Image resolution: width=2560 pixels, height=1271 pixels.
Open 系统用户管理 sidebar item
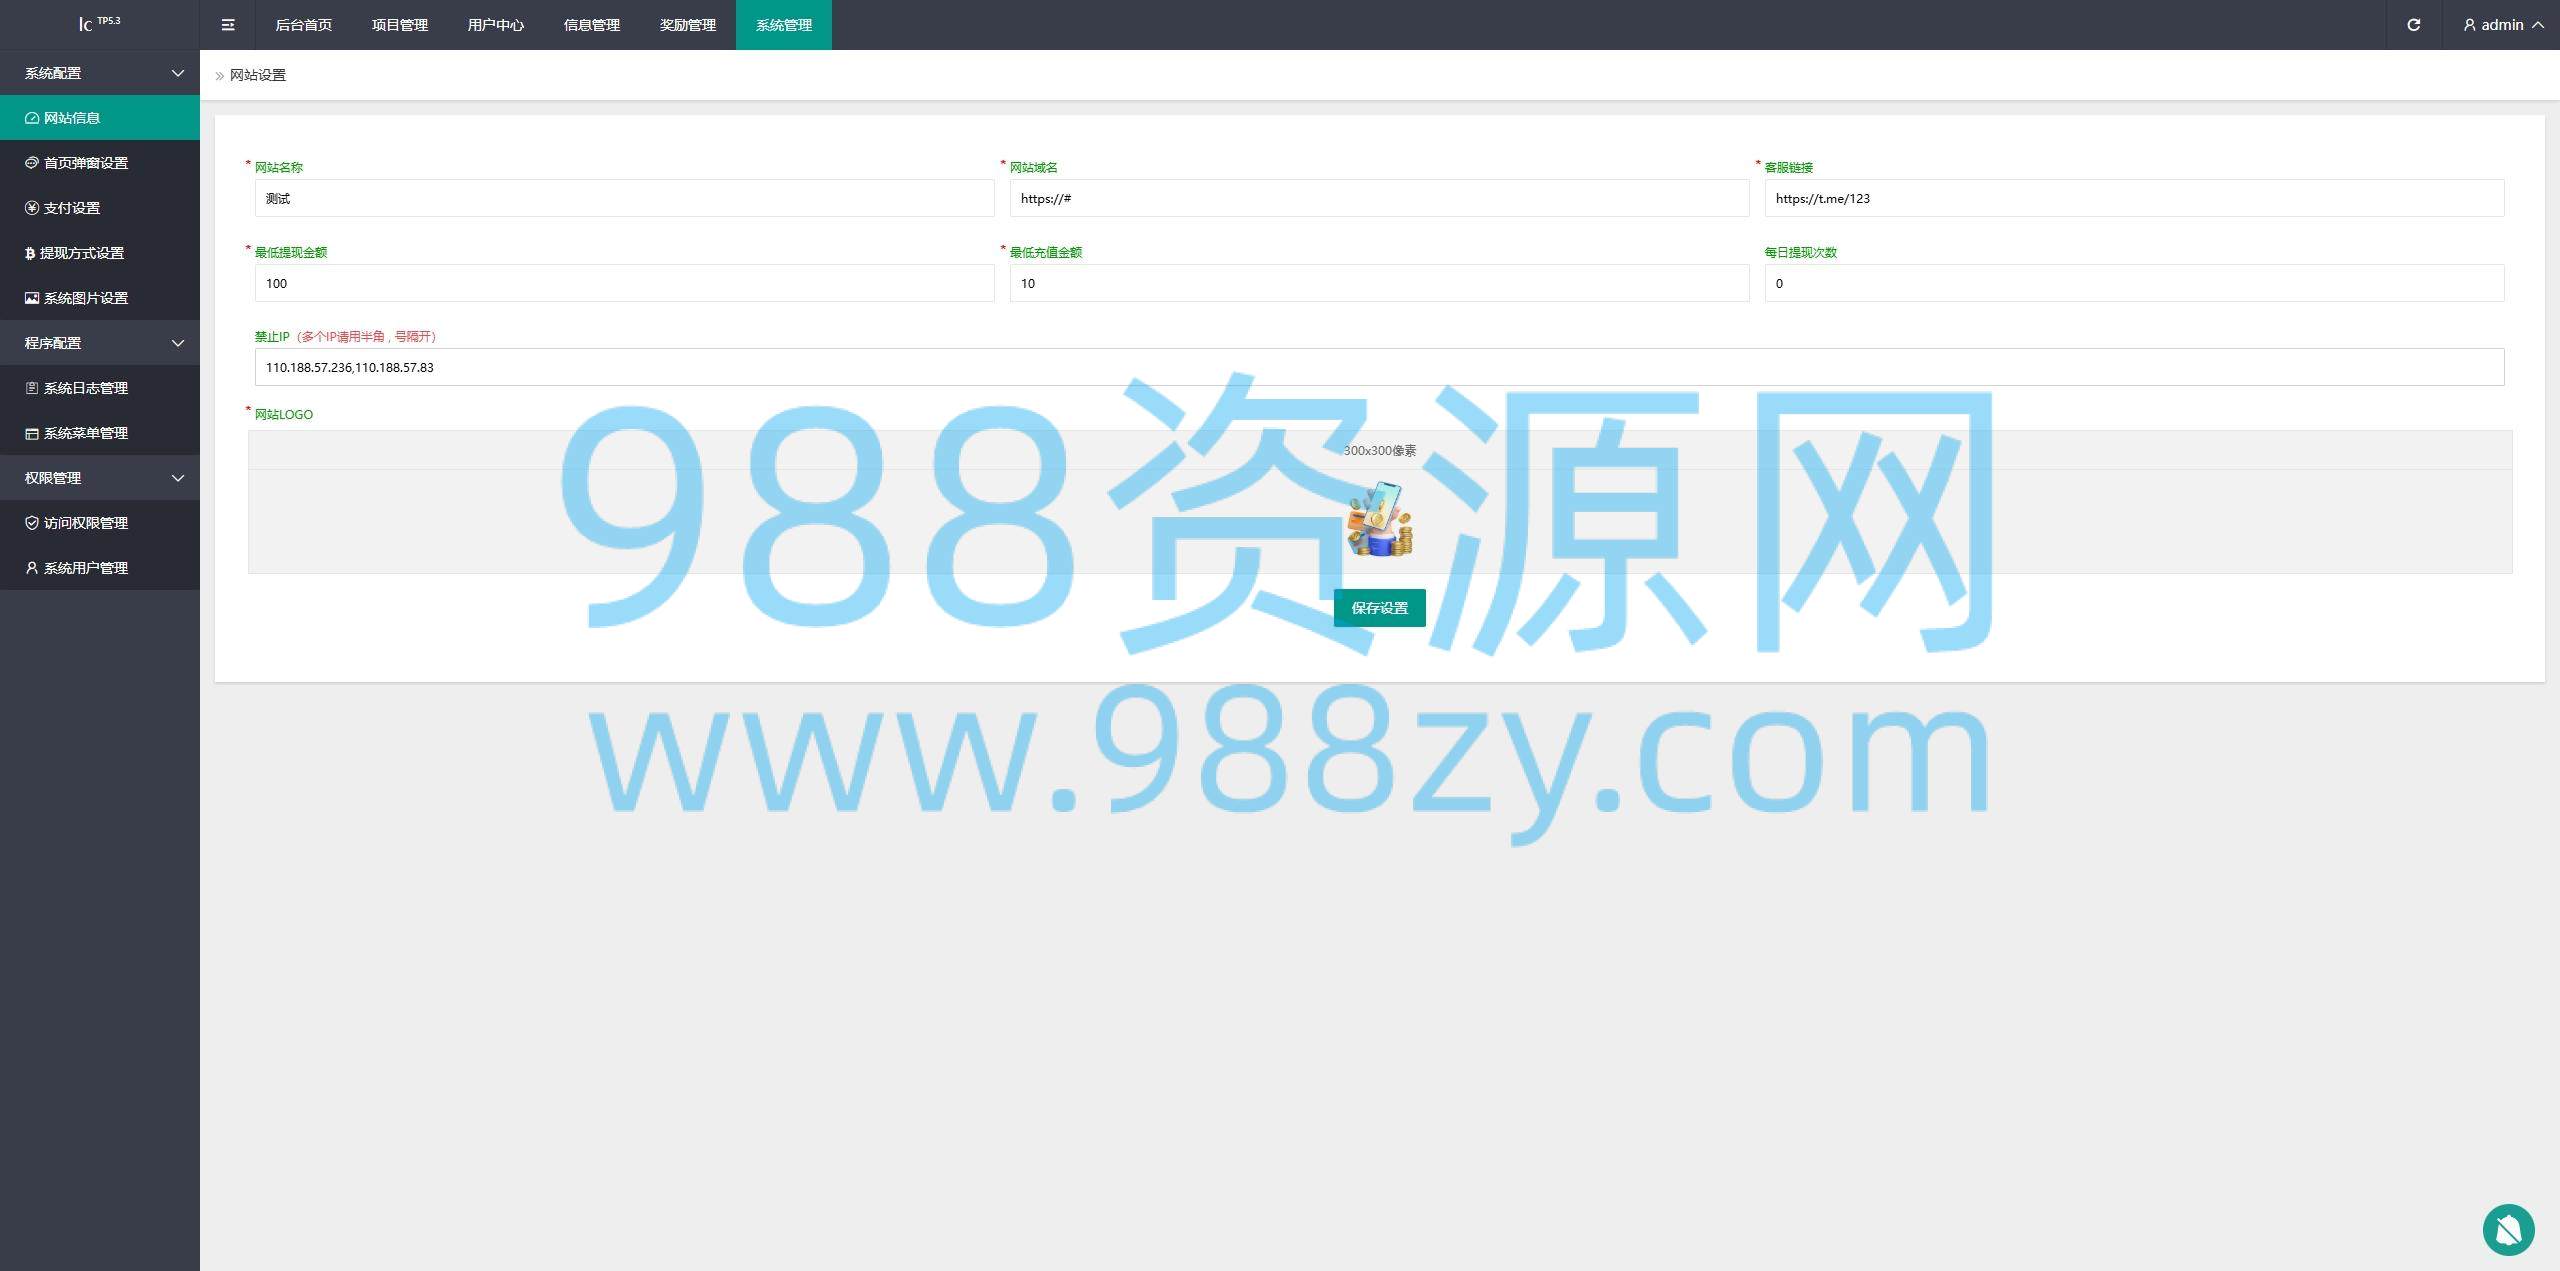tap(86, 568)
